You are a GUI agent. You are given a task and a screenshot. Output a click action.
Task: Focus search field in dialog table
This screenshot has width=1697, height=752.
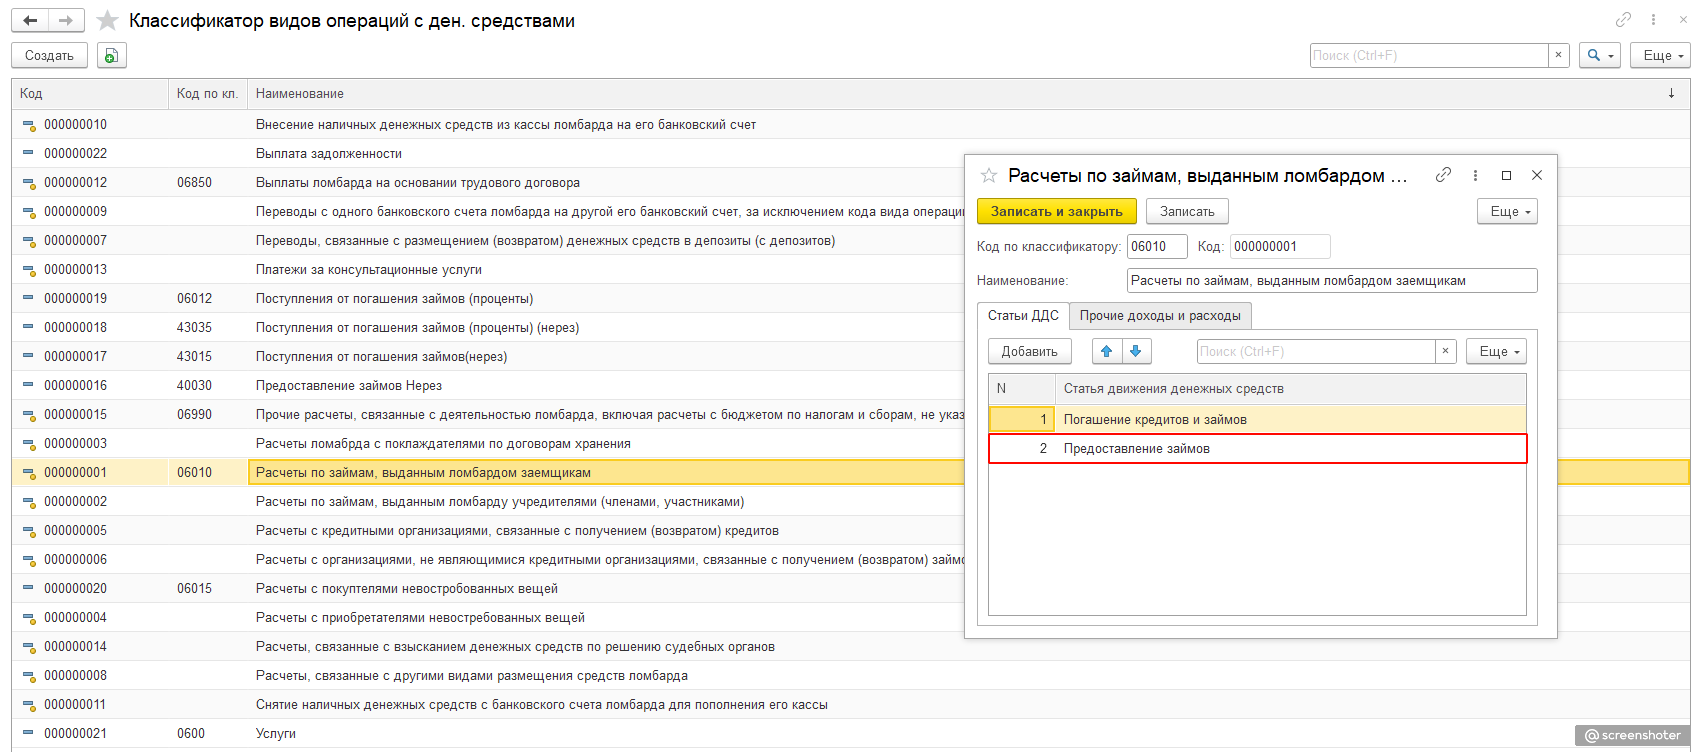(x=1316, y=351)
